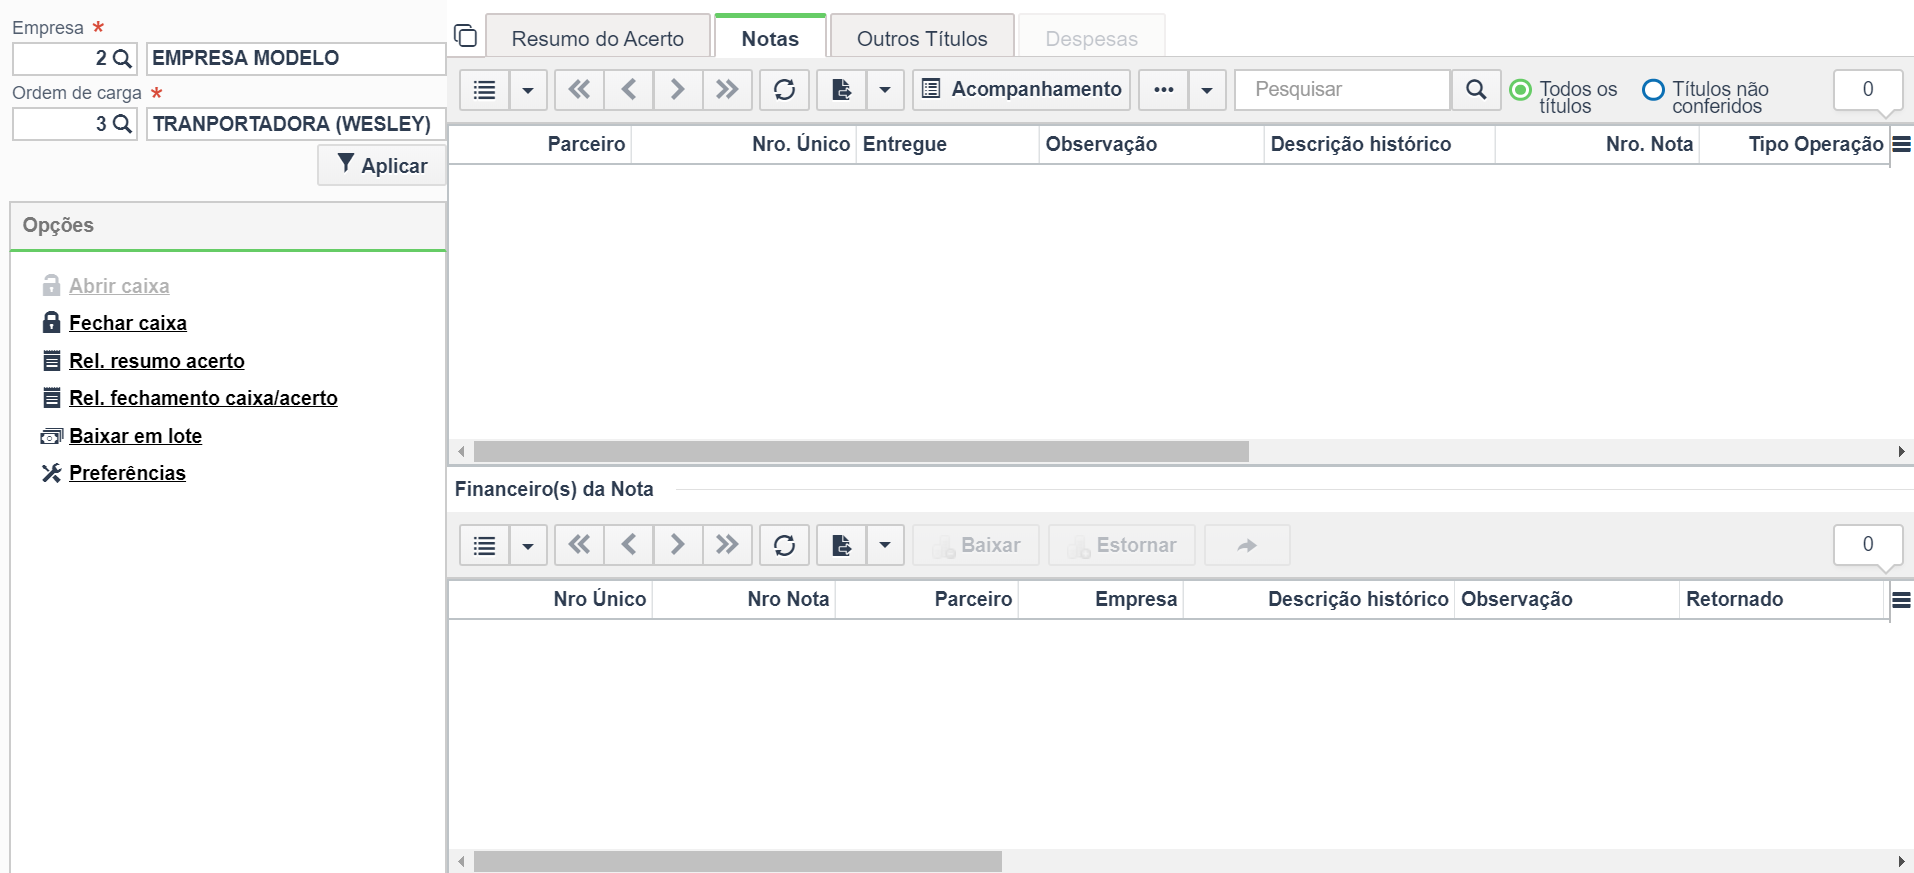The height and width of the screenshot is (873, 1914).
Task: Click the search magnifier next to Pesquisar
Action: click(x=1476, y=90)
